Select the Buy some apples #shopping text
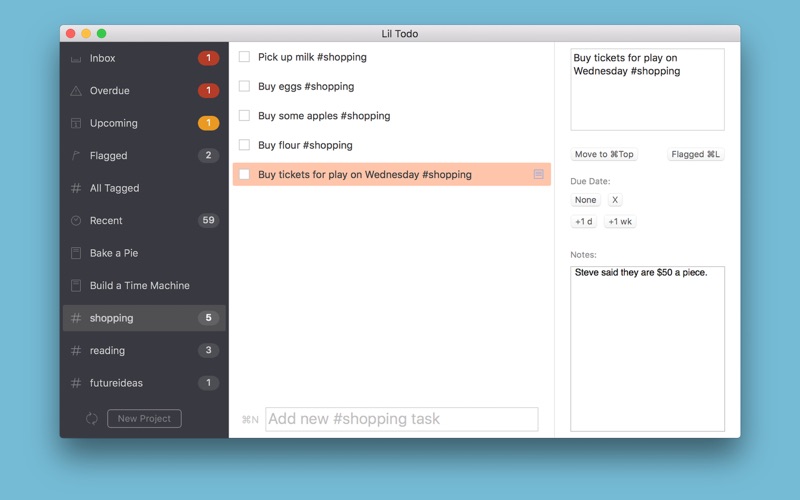The width and height of the screenshot is (800, 500). click(x=324, y=115)
